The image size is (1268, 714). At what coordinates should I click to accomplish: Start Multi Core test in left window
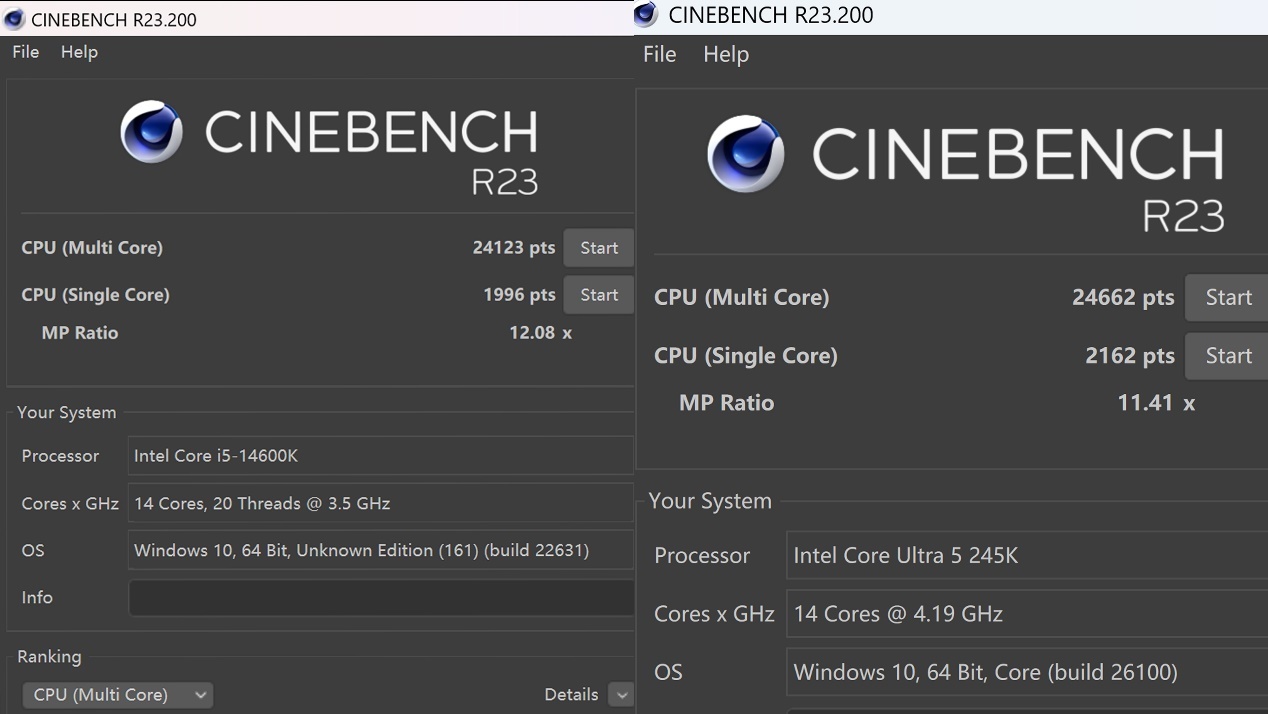pos(599,248)
